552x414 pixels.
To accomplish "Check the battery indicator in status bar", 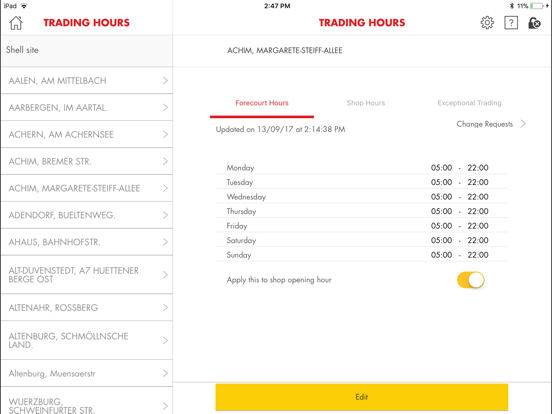I will pos(537,6).
